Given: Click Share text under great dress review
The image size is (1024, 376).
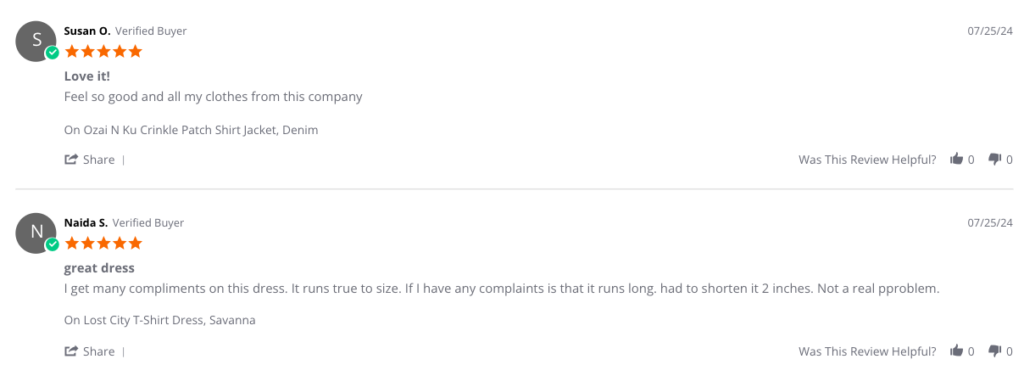Looking at the screenshot, I should pos(99,351).
